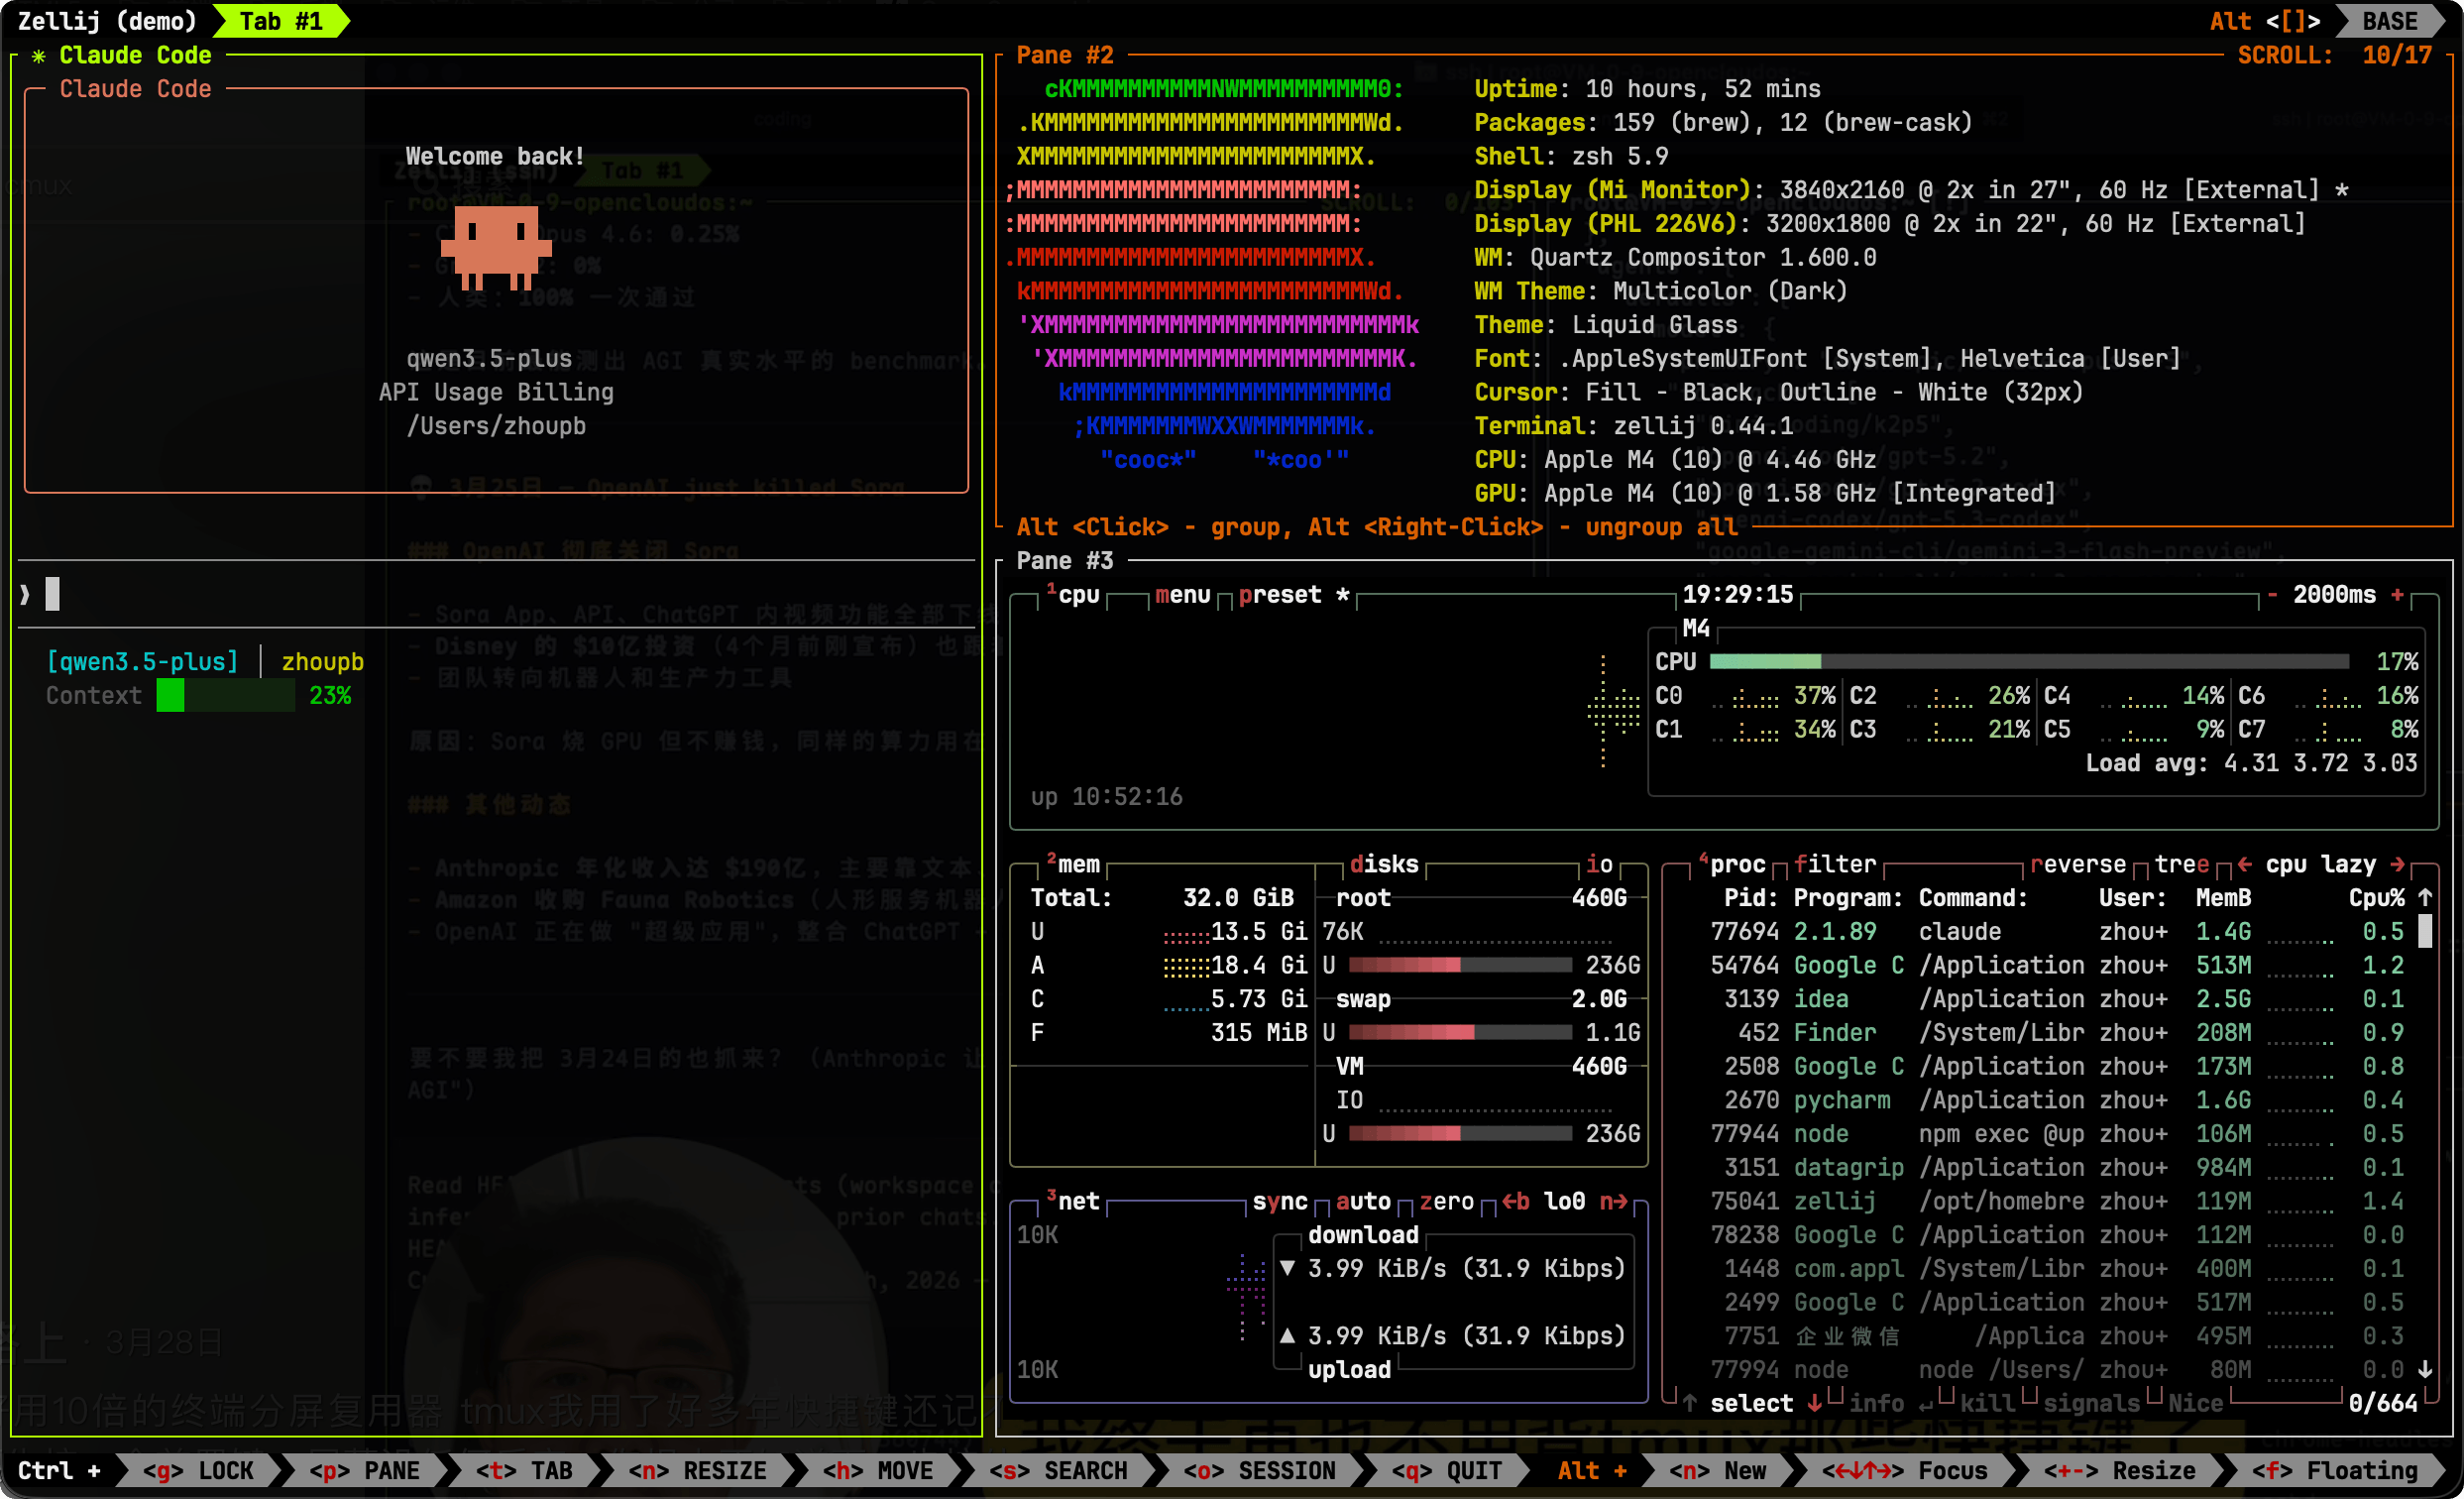Click the select down arrow in proc footer
2464x1499 pixels.
pos(1814,1403)
